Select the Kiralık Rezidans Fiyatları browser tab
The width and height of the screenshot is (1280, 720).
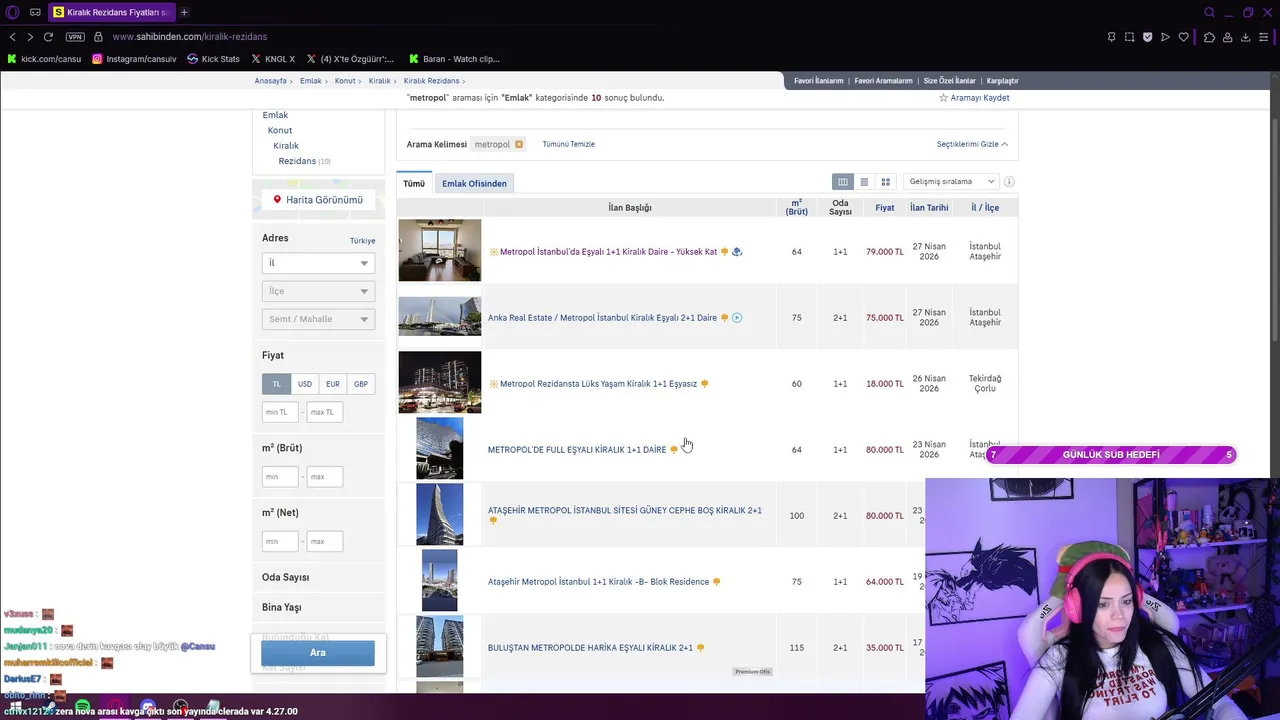pyautogui.click(x=110, y=12)
